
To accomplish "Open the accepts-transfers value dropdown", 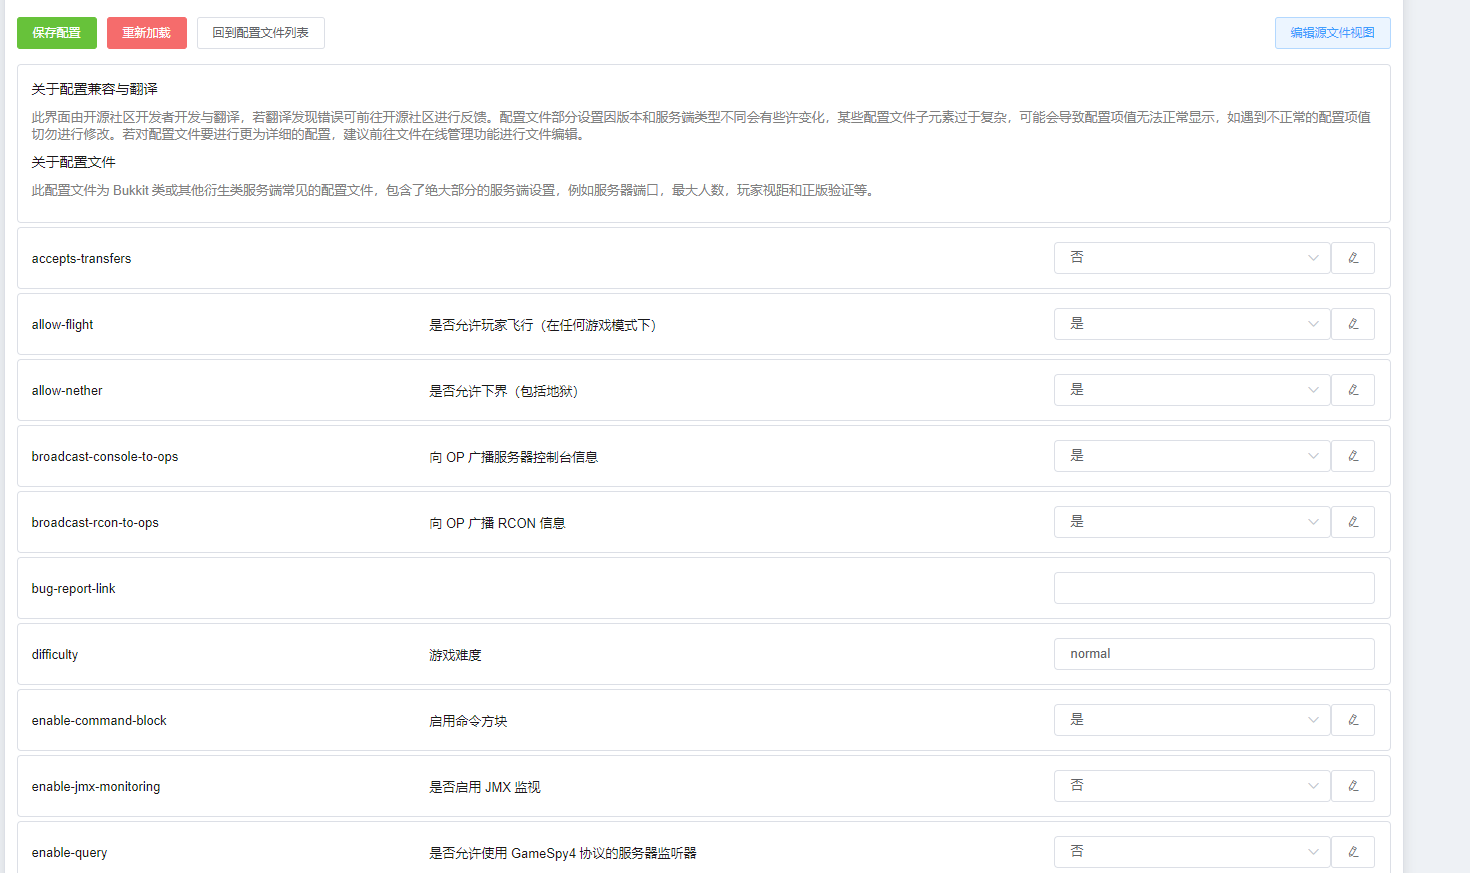I will pyautogui.click(x=1191, y=258).
